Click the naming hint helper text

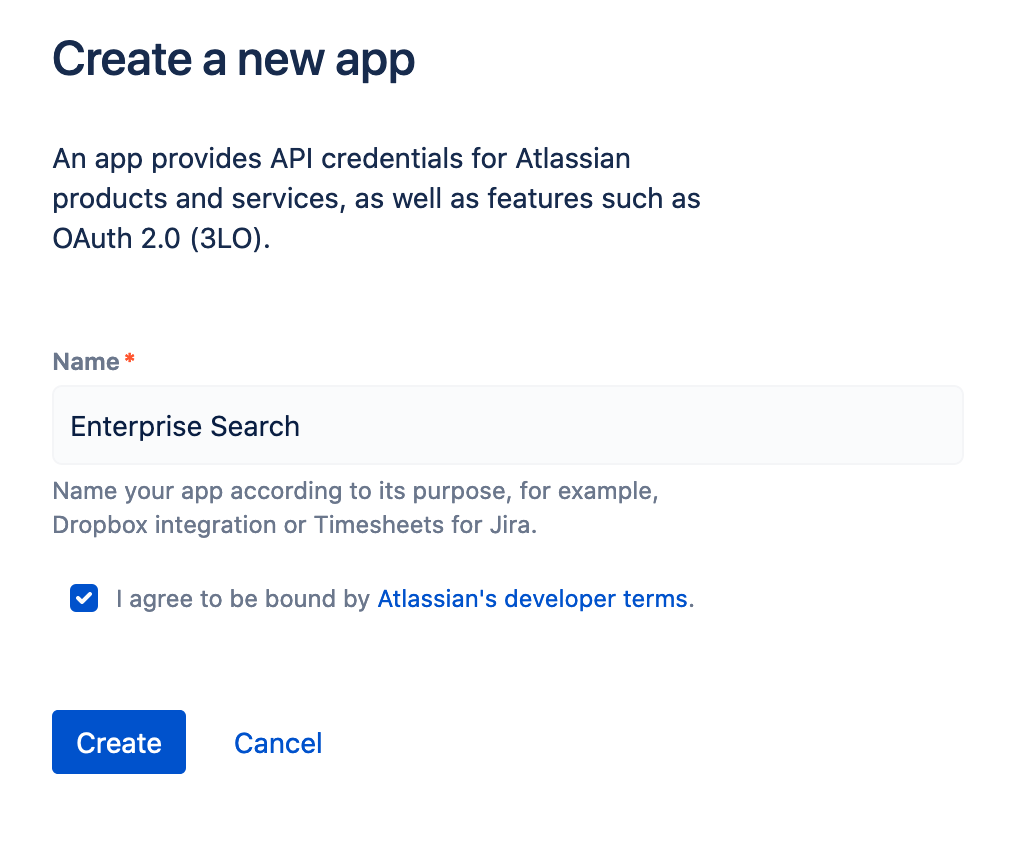(354, 508)
